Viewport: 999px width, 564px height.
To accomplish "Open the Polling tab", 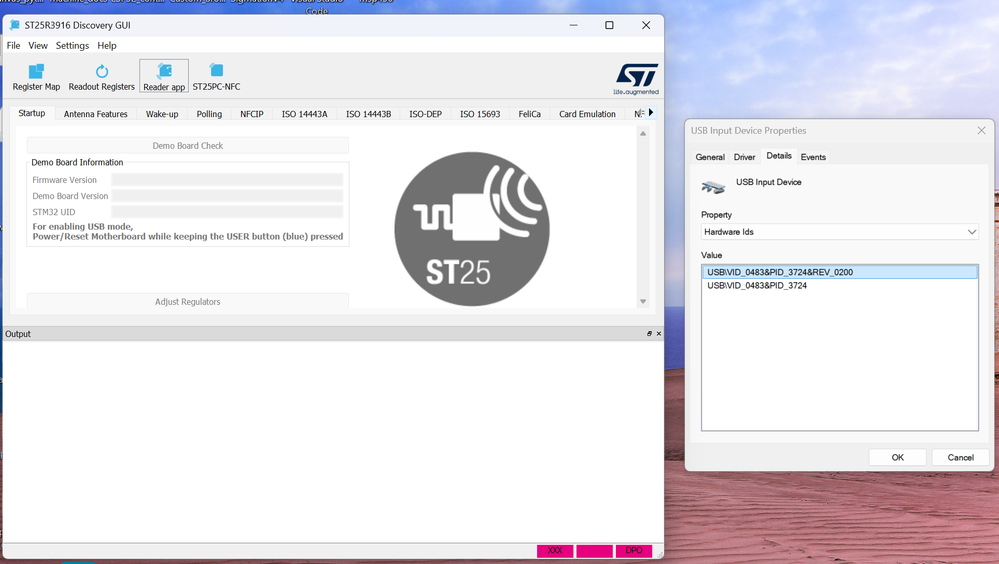I will [x=209, y=114].
